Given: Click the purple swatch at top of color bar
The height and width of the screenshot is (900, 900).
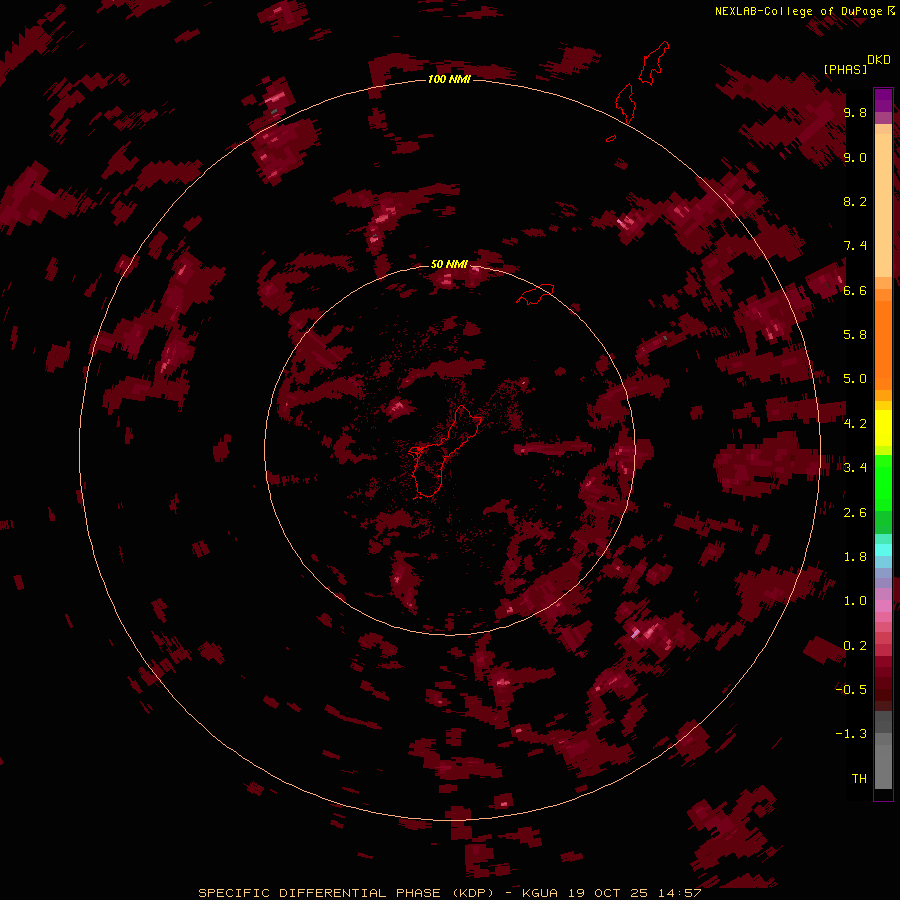Looking at the screenshot, I should coord(883,100).
